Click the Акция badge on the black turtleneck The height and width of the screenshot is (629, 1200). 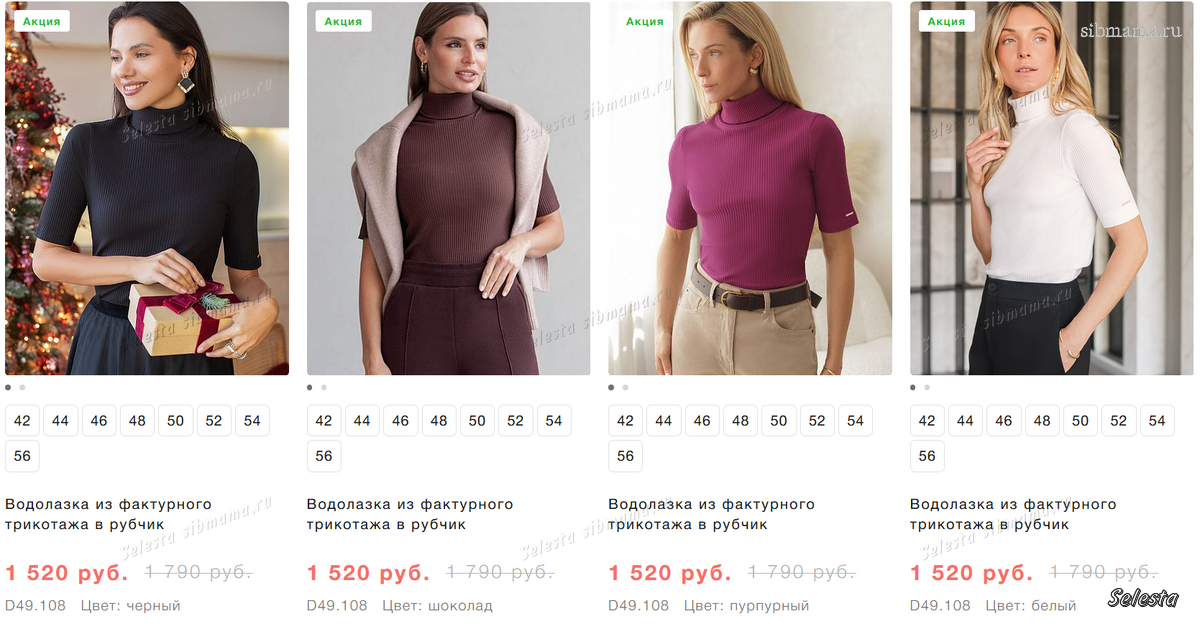(x=41, y=21)
